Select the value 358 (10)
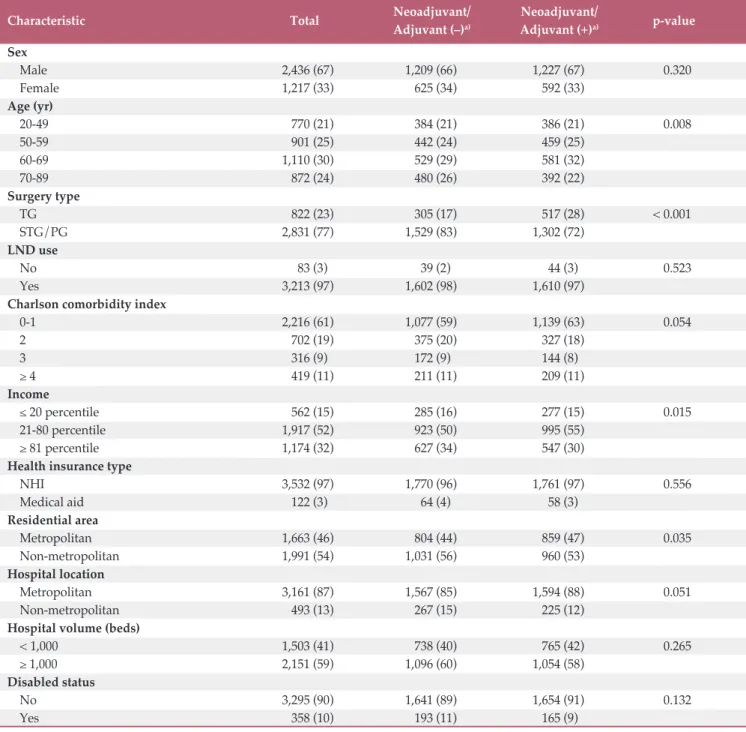 [312, 718]
